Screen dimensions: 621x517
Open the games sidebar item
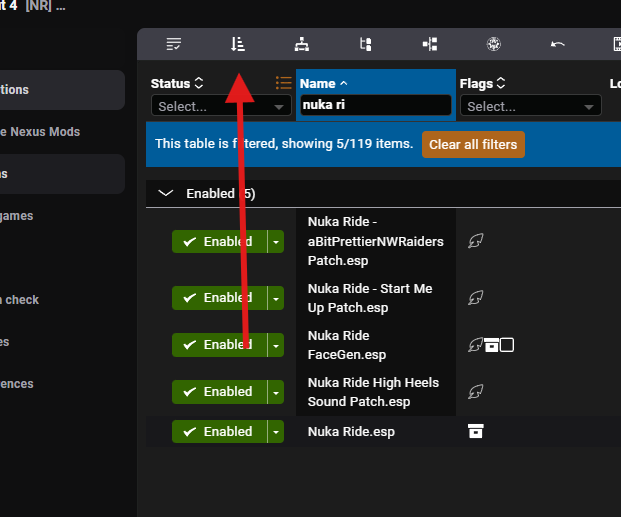17,216
